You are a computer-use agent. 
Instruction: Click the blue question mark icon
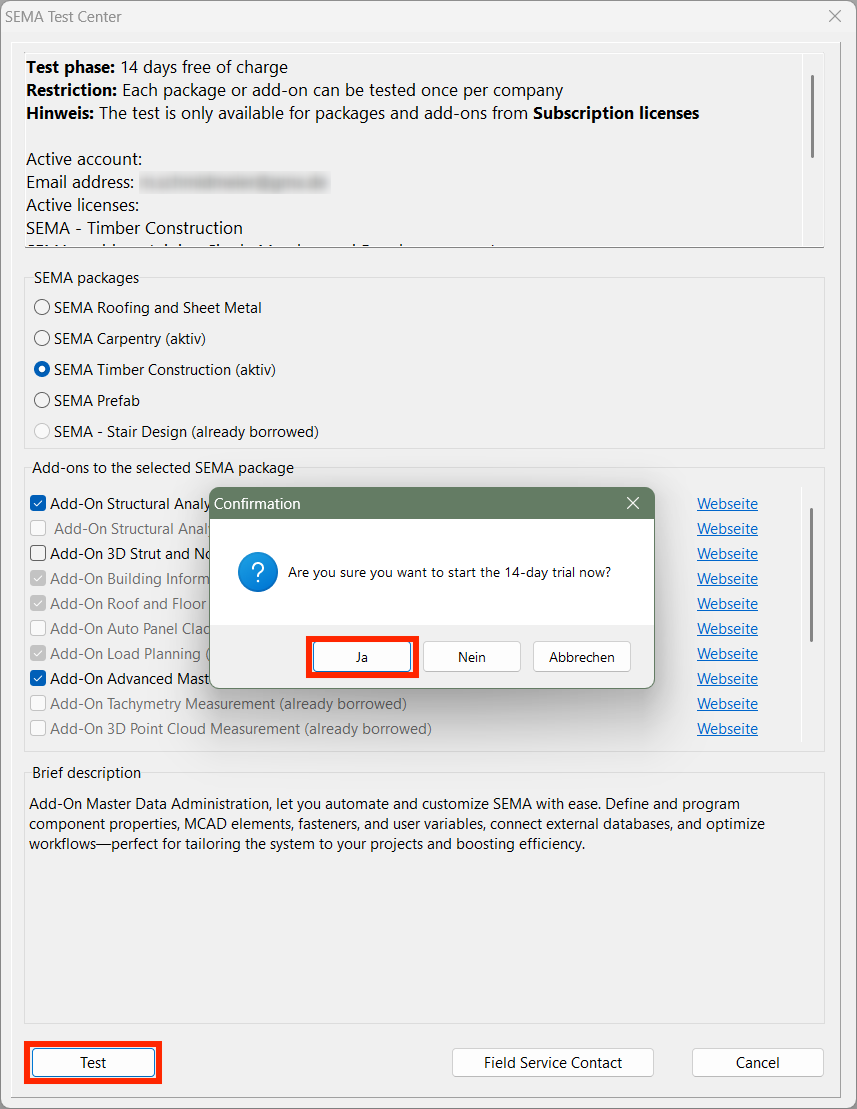[257, 573]
